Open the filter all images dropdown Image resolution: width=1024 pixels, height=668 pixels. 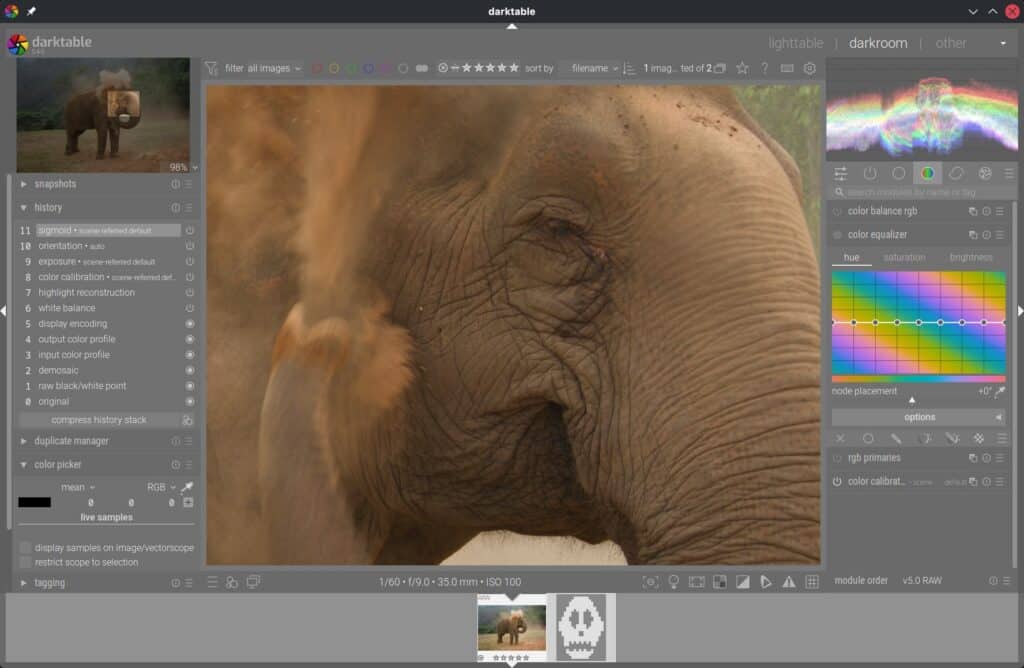(x=272, y=68)
